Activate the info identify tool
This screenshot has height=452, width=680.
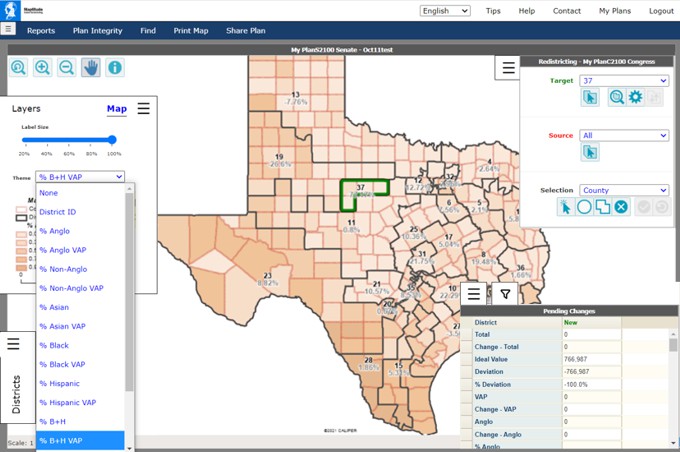coord(115,68)
